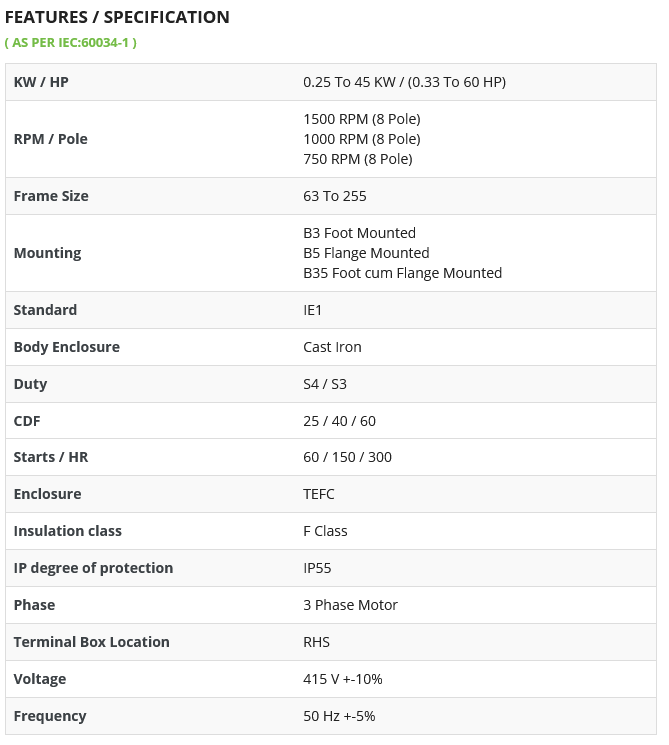Viewport: 669px width, 745px height.
Task: Click the 750 RPM (8 Pole) entry
Action: click(358, 159)
